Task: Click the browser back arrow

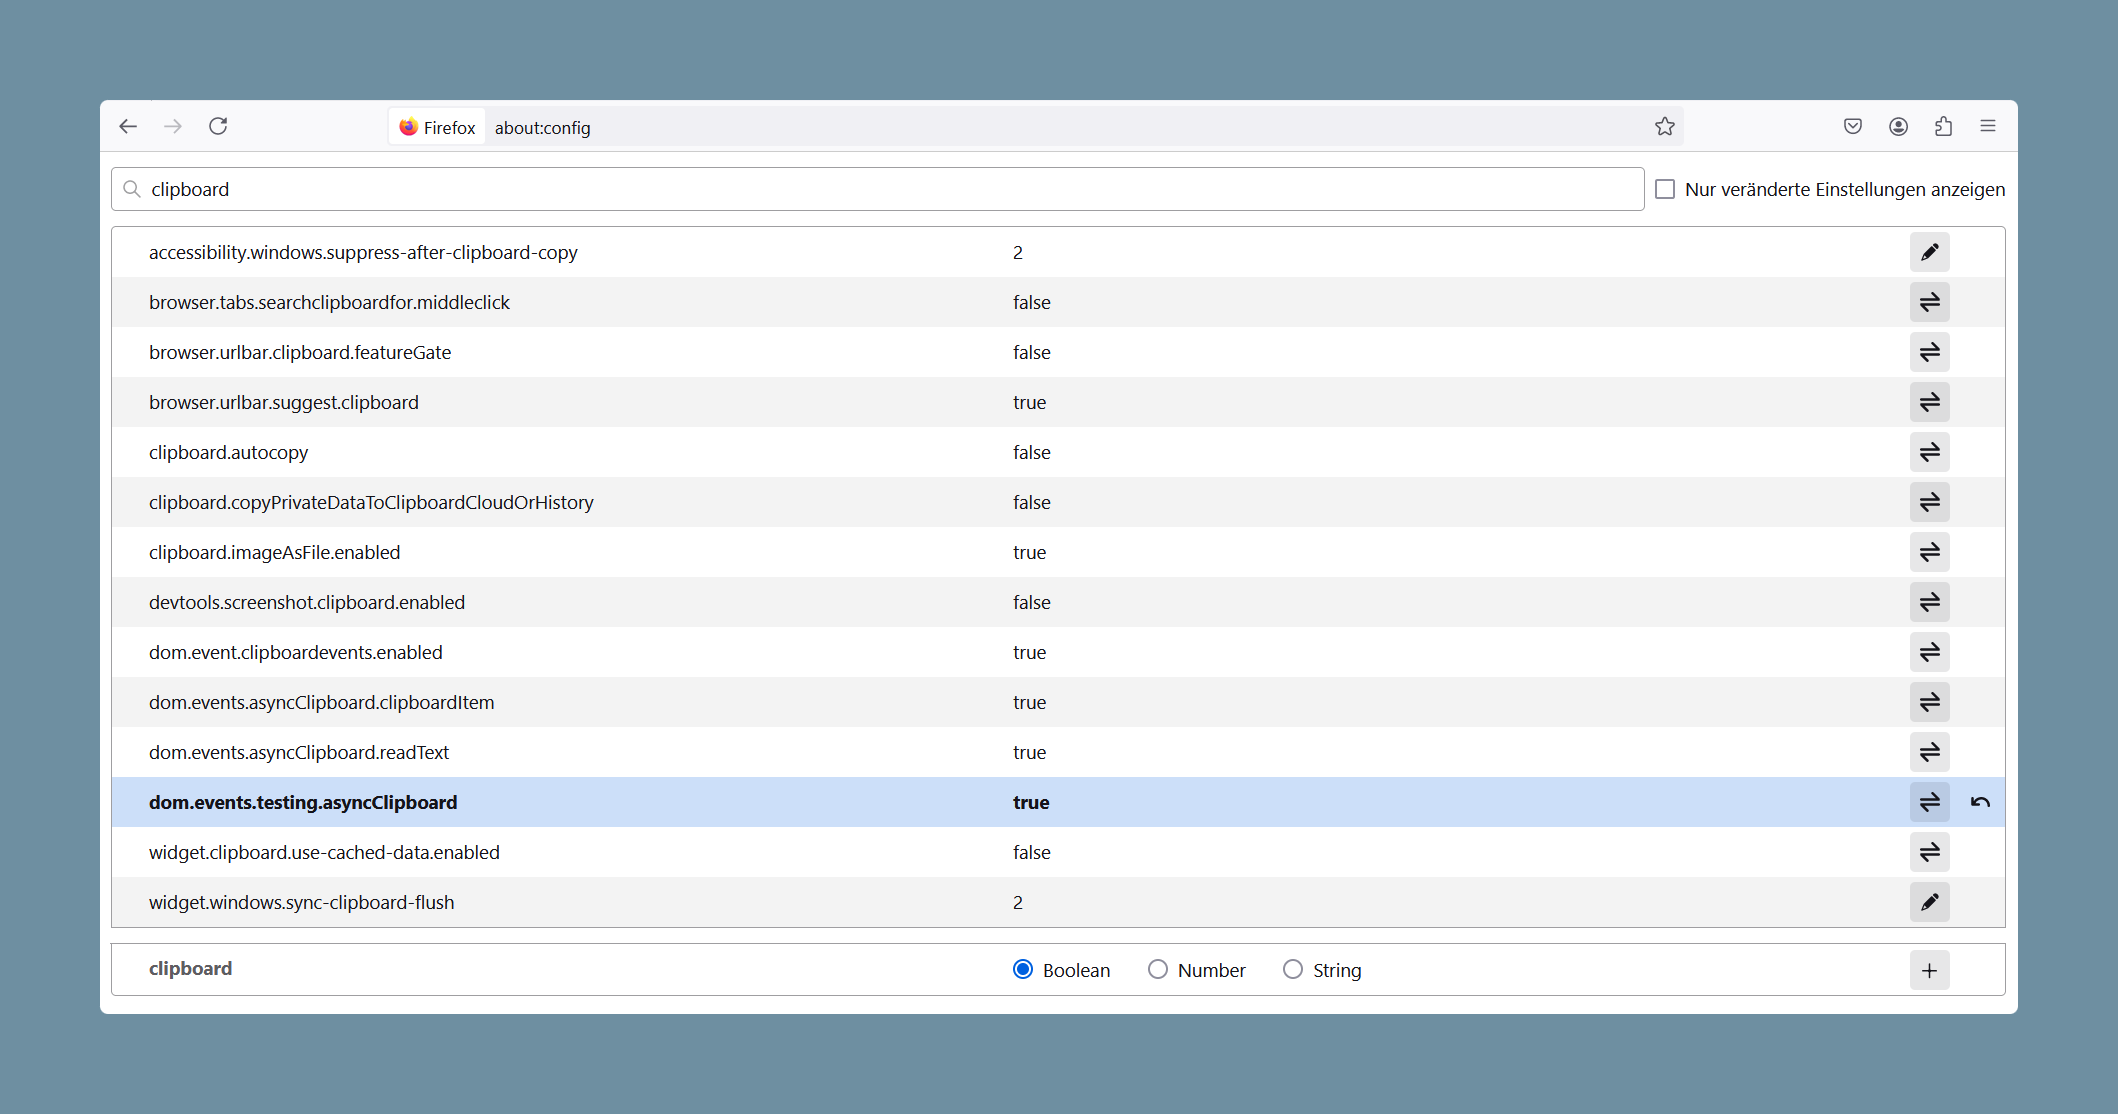Action: pos(128,126)
